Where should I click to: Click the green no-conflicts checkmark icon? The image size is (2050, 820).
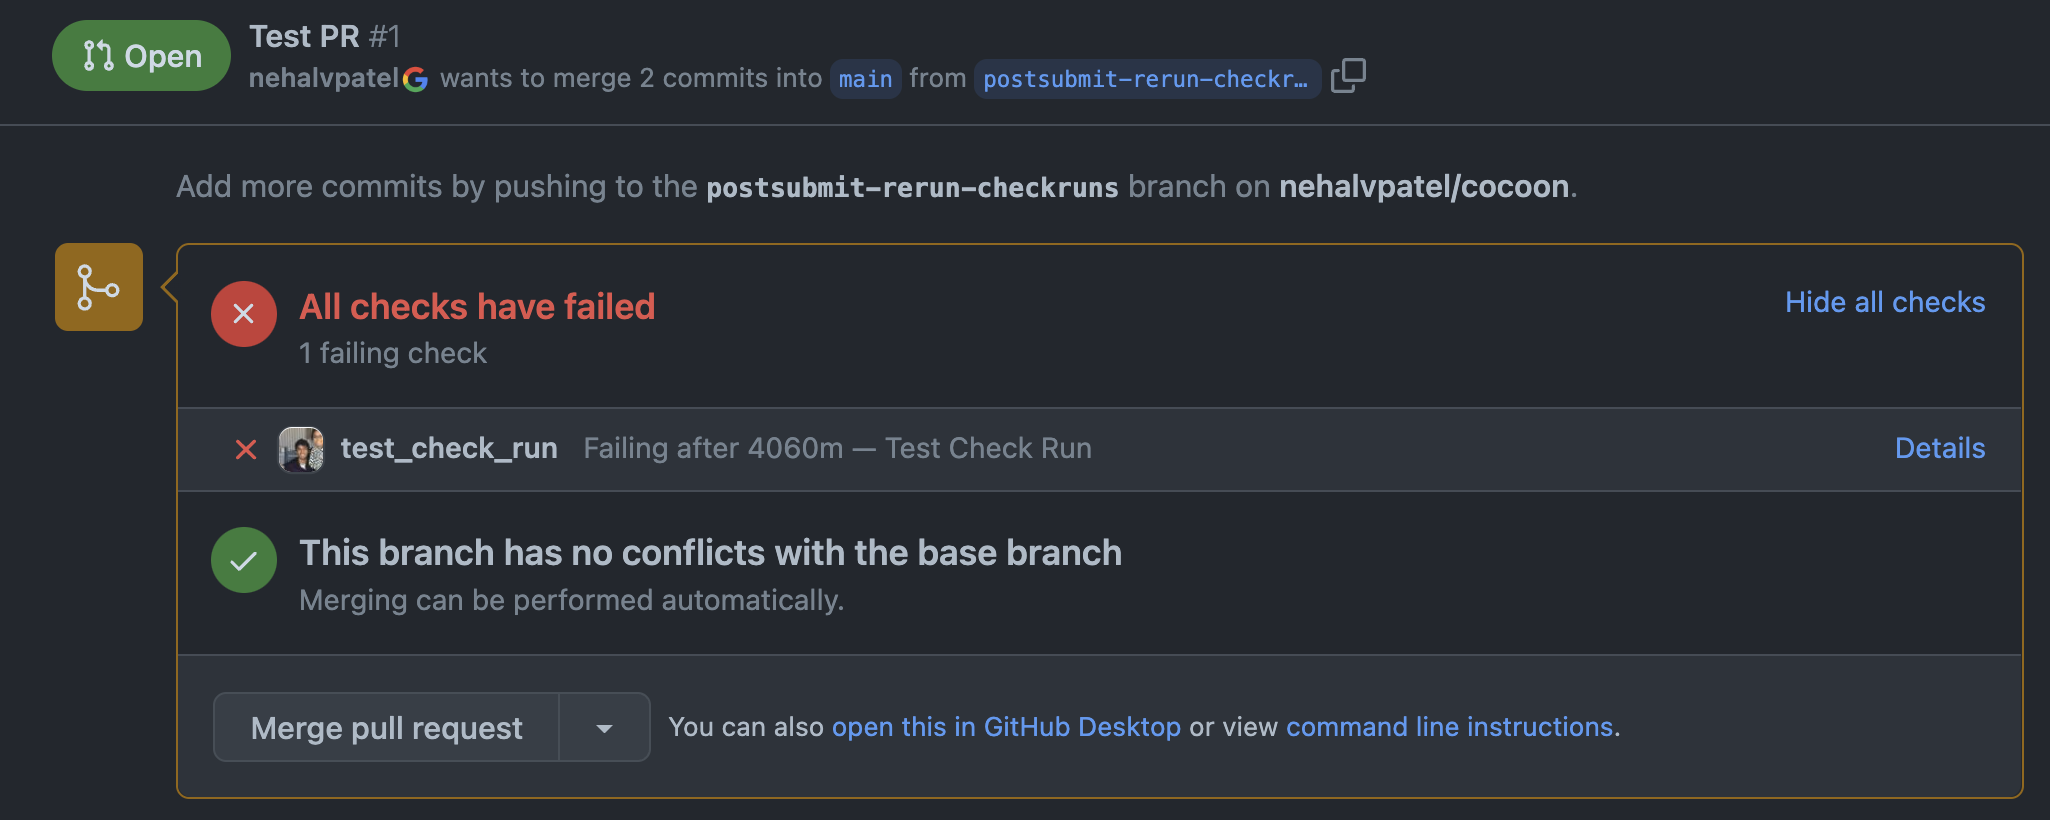pyautogui.click(x=243, y=560)
